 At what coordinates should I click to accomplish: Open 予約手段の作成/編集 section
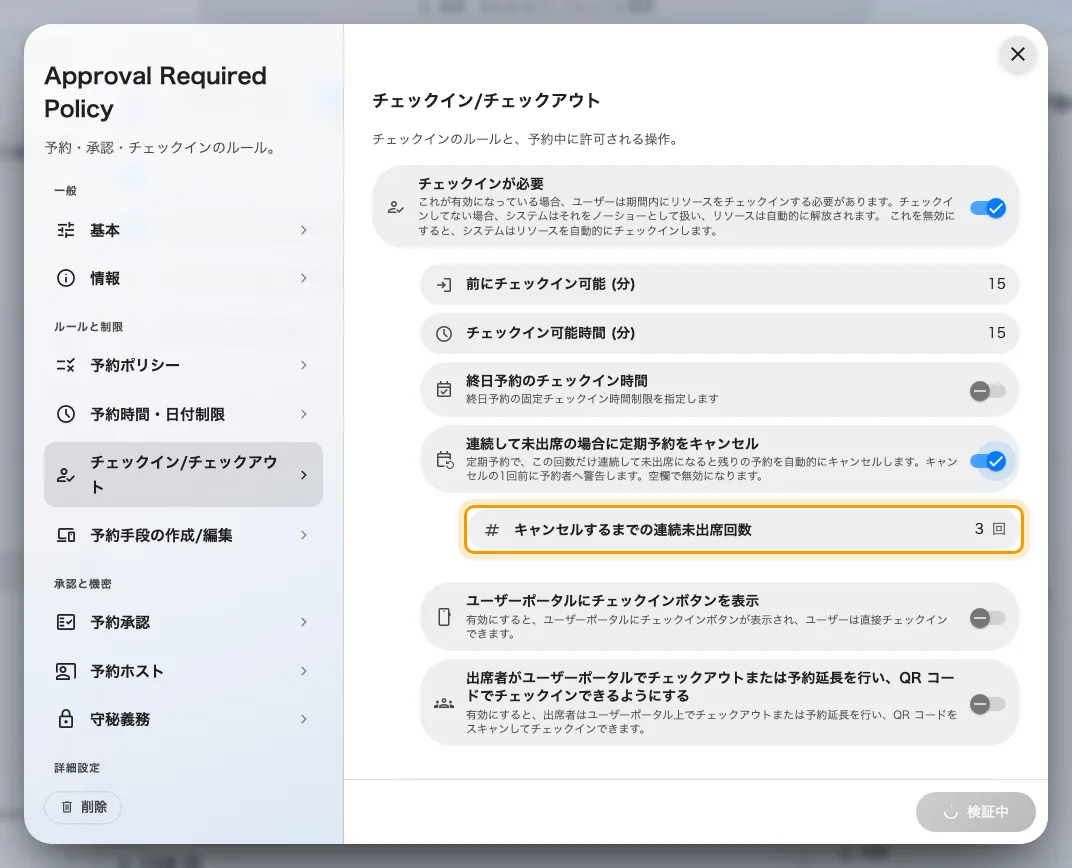click(183, 535)
